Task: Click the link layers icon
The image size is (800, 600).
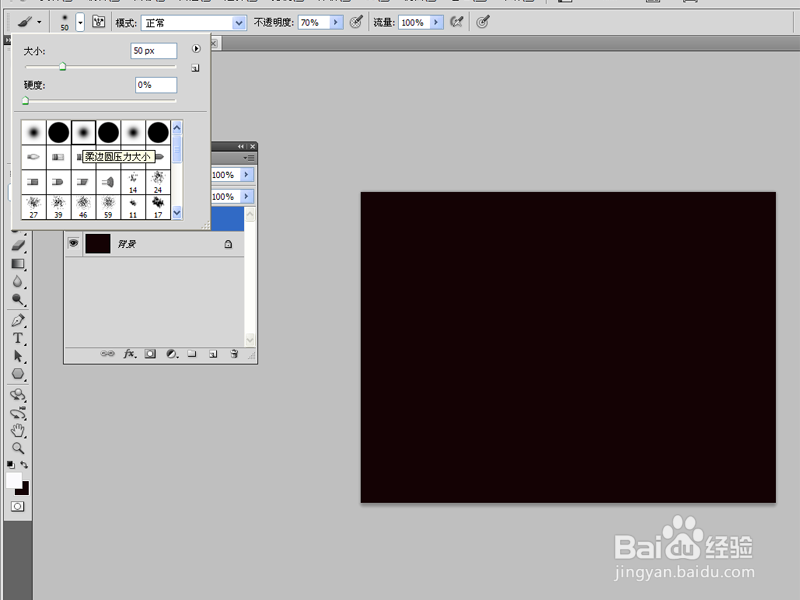Action: [x=108, y=354]
